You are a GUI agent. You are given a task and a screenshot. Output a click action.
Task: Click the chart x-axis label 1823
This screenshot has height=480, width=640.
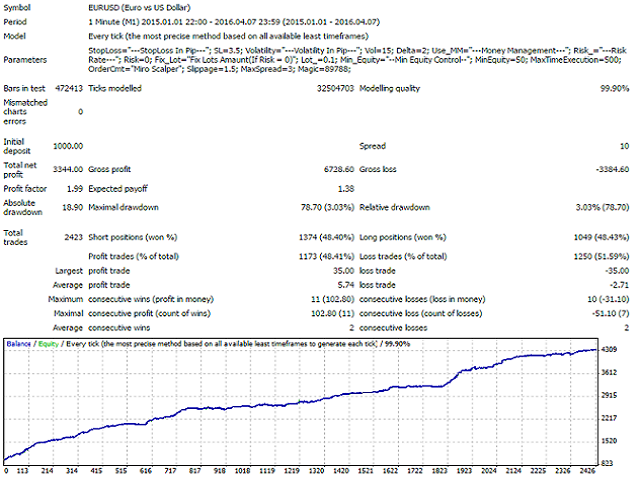(x=440, y=471)
